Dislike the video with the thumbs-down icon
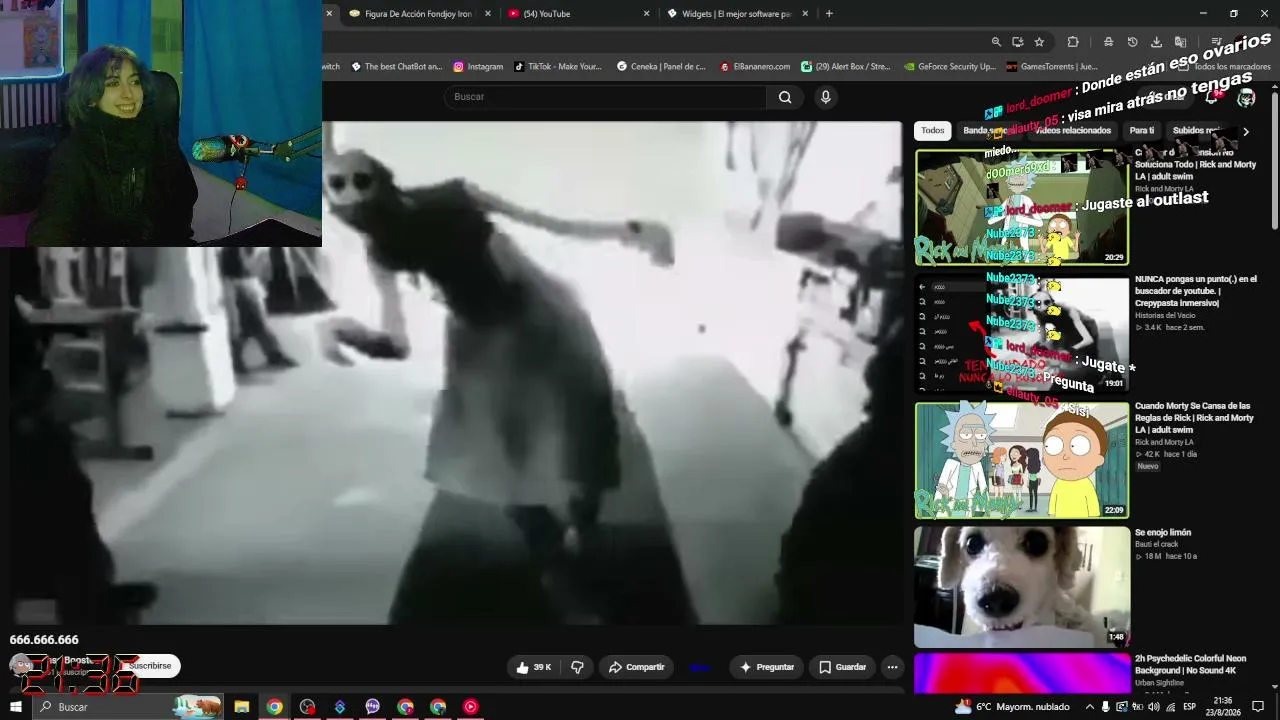The height and width of the screenshot is (720, 1280). (x=577, y=667)
